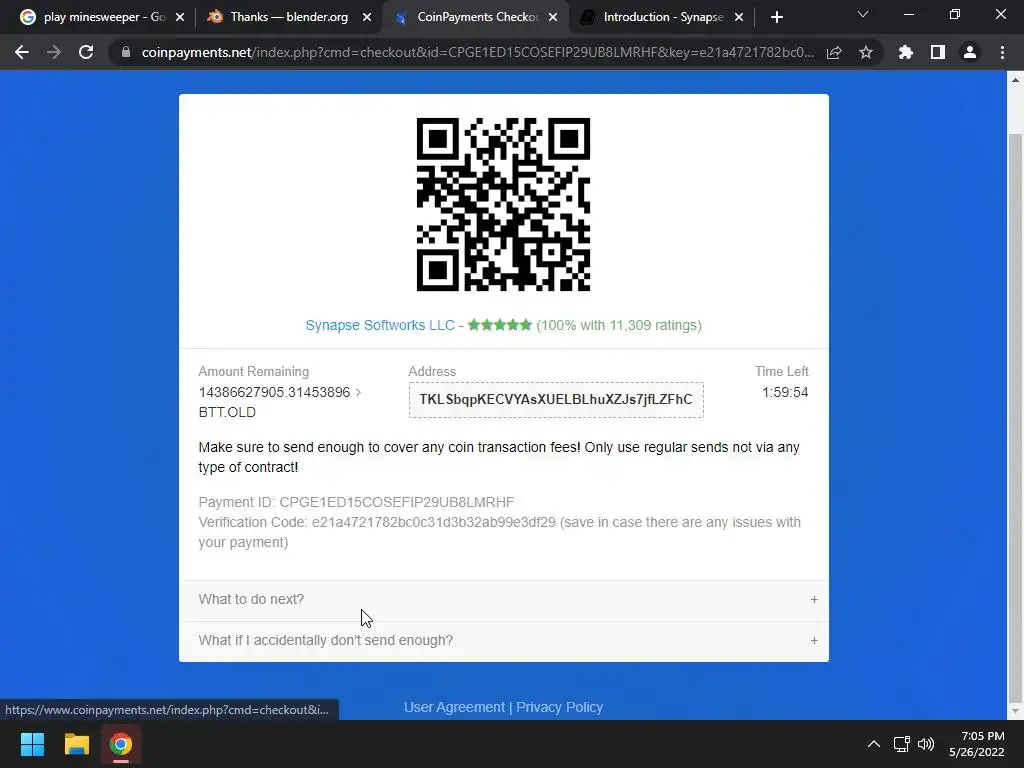Close the Thanks — blender.org tab
The height and width of the screenshot is (768, 1024).
click(367, 17)
